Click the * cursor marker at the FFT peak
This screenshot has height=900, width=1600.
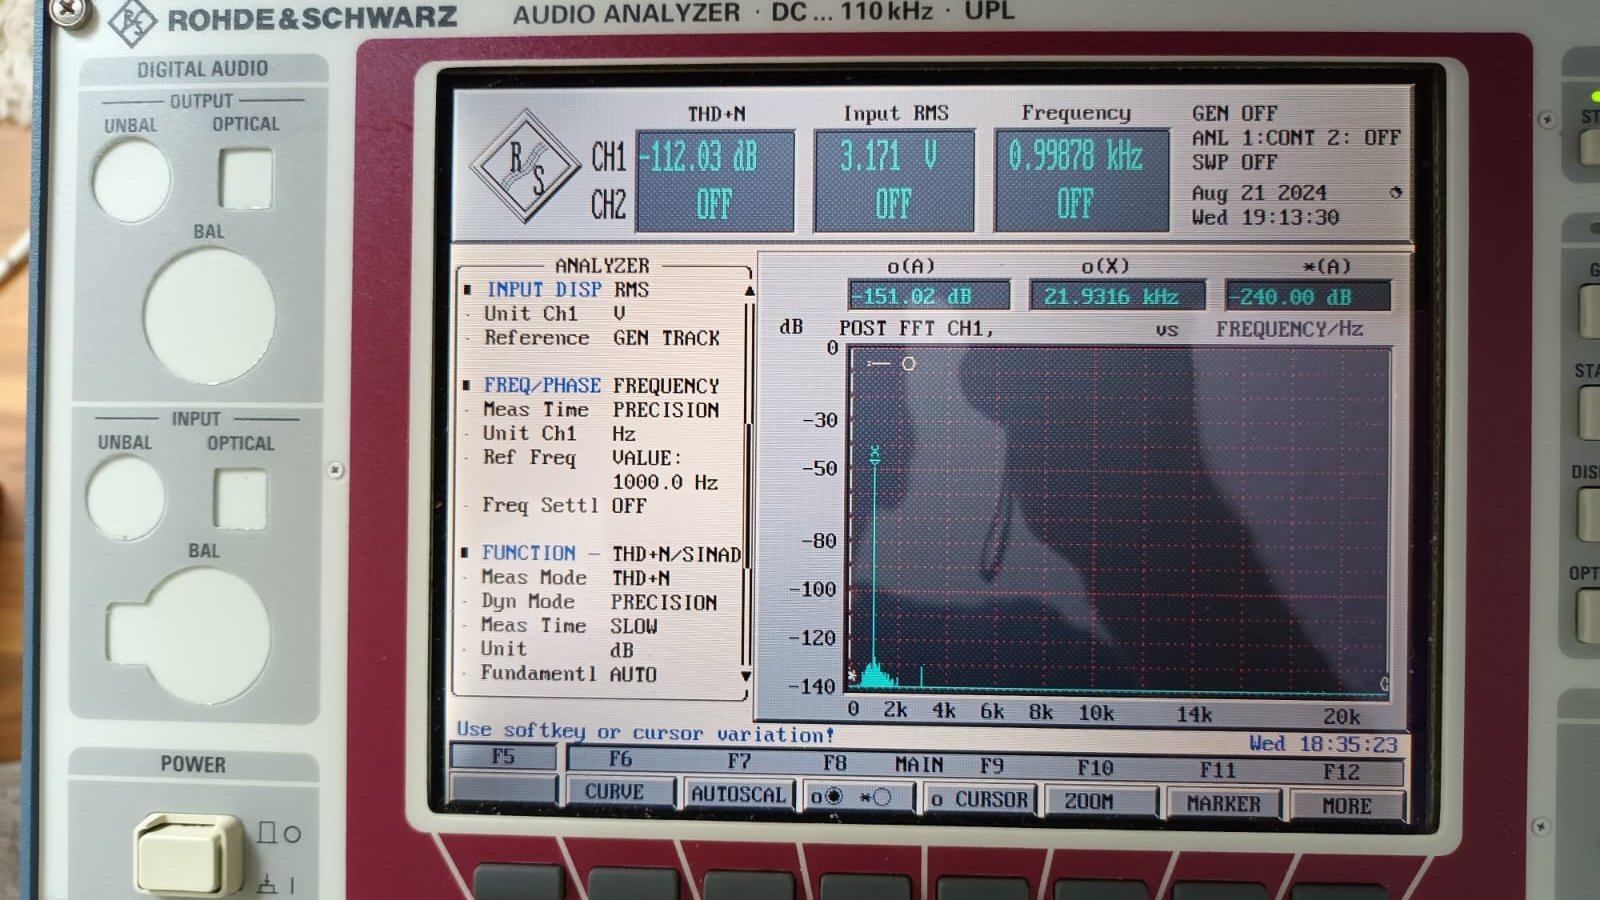click(875, 454)
